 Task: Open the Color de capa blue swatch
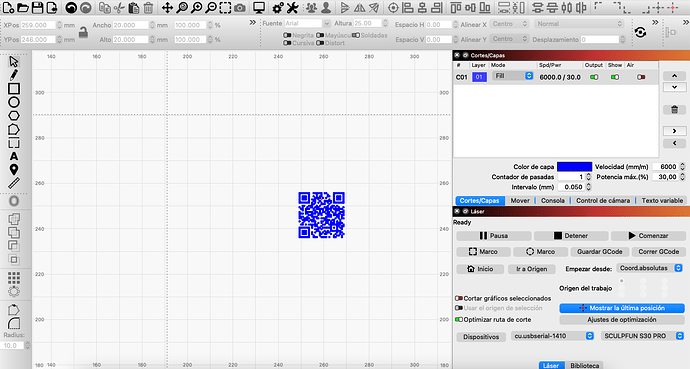[574, 167]
